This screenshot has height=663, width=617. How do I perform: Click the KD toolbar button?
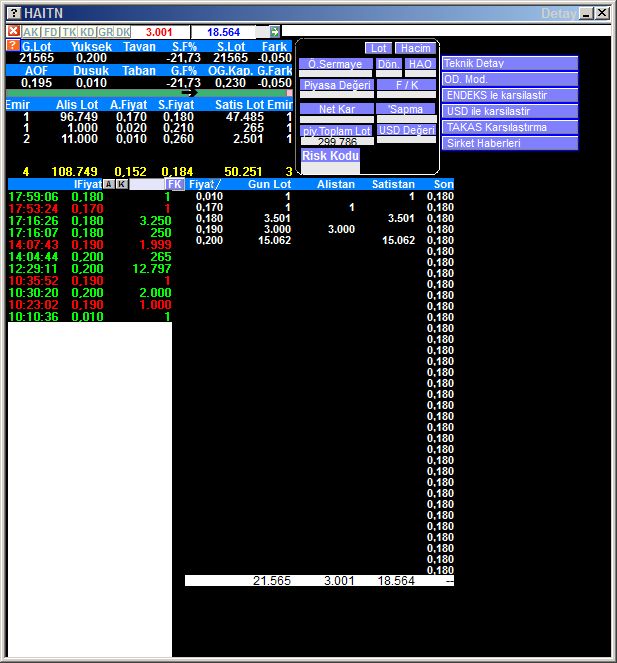click(x=87, y=32)
